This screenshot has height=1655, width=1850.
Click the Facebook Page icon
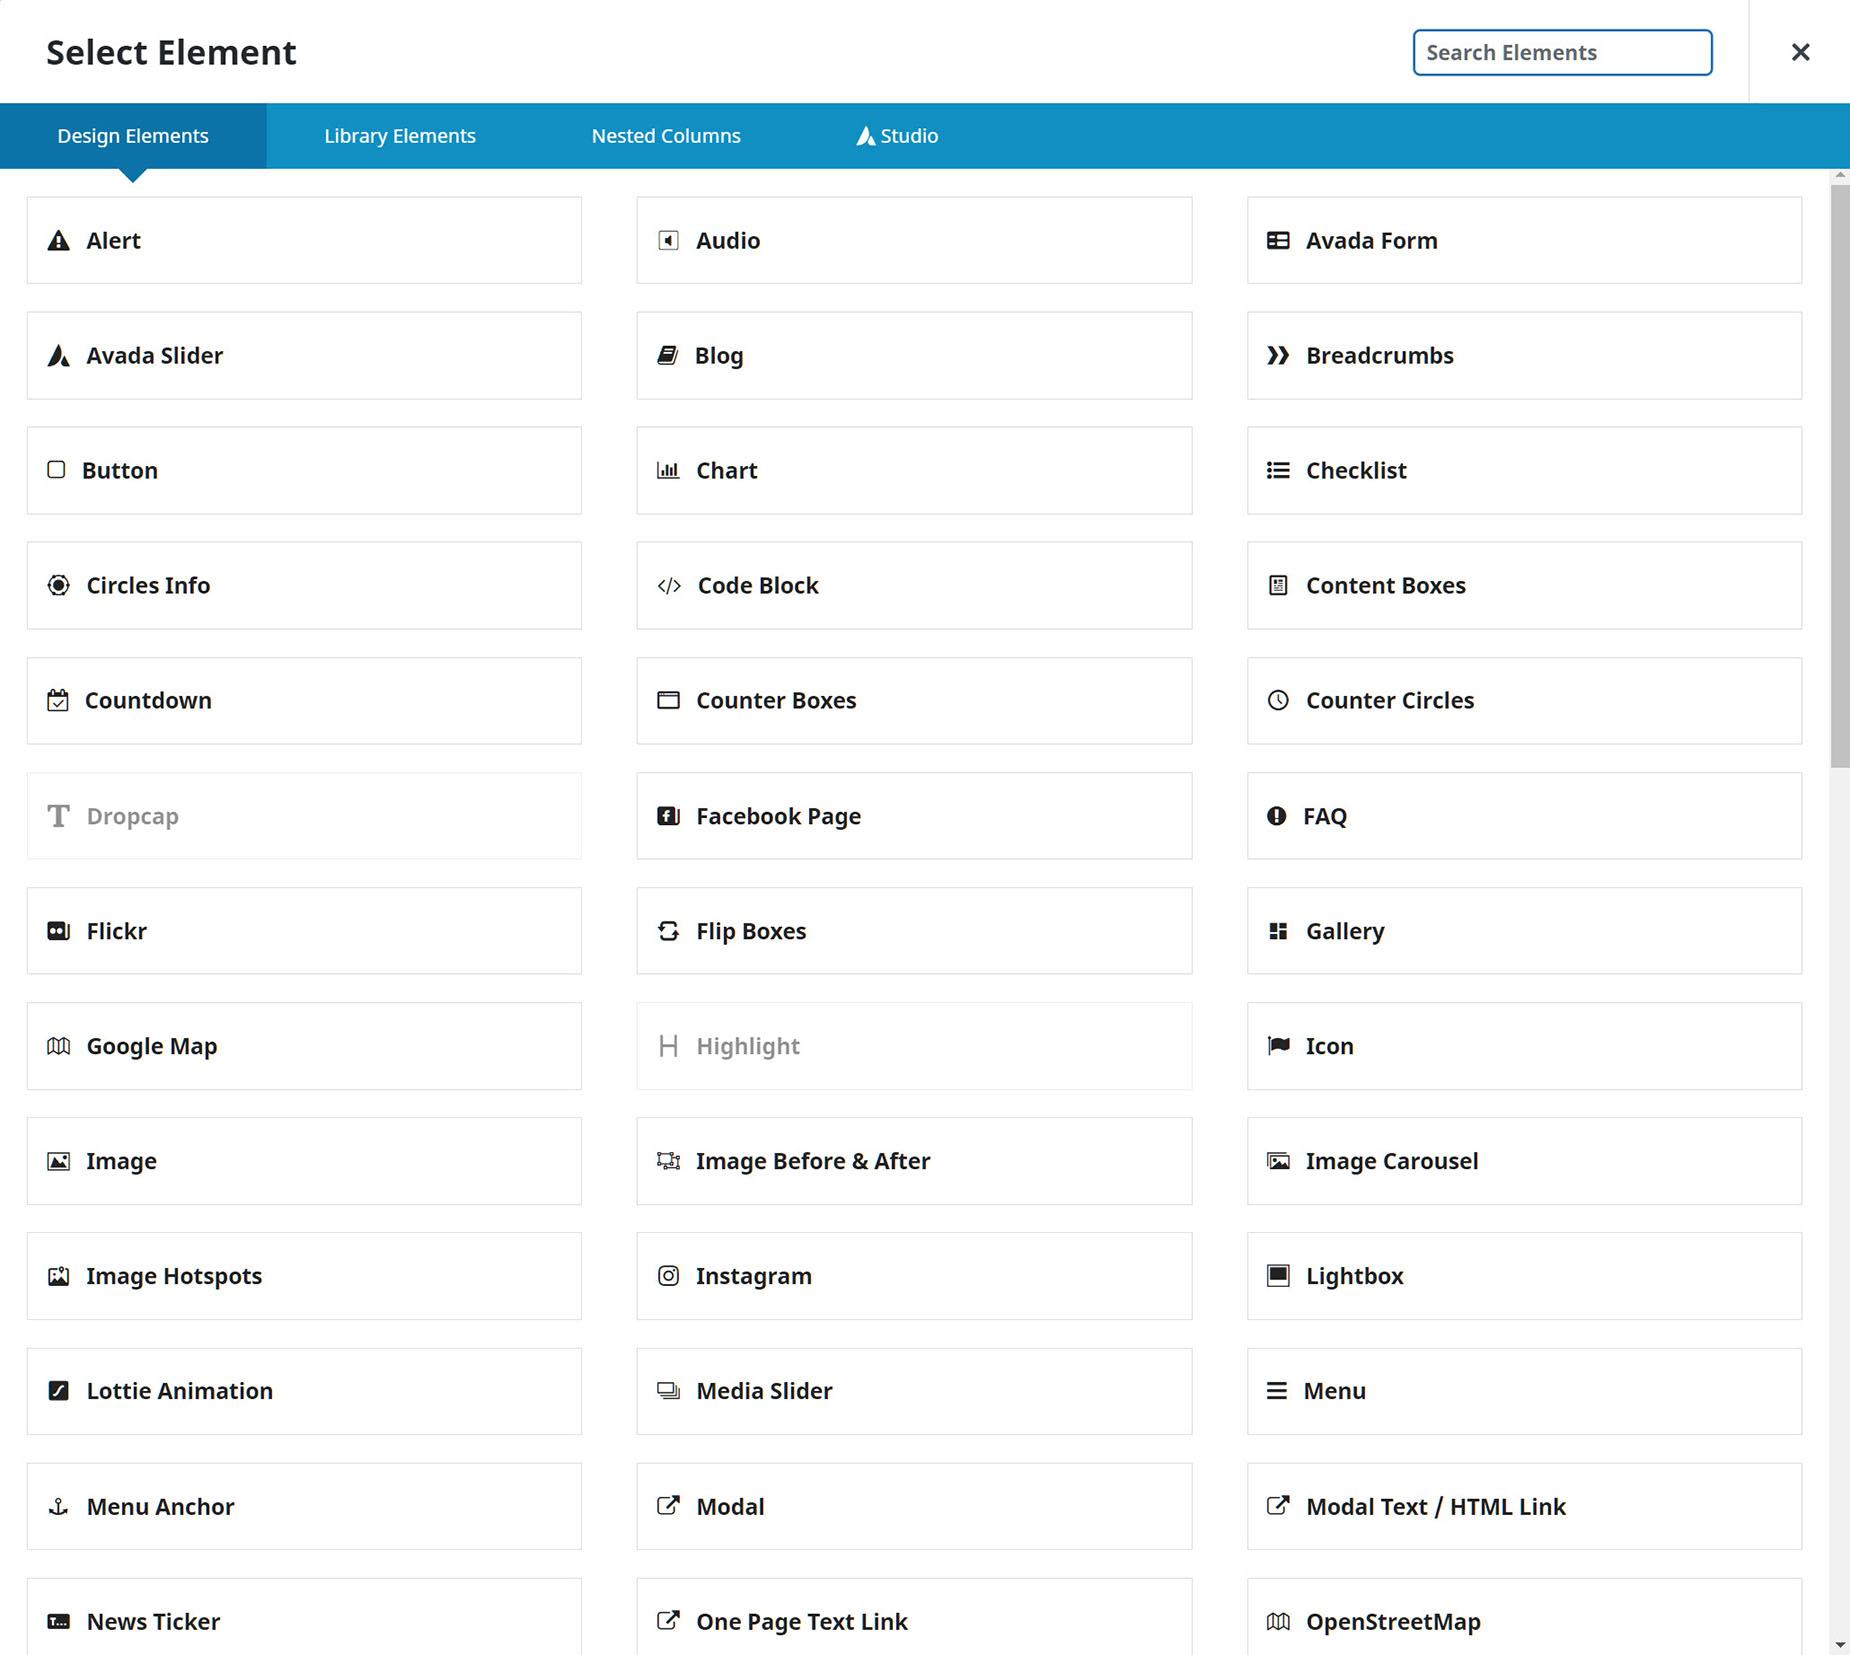(x=668, y=817)
